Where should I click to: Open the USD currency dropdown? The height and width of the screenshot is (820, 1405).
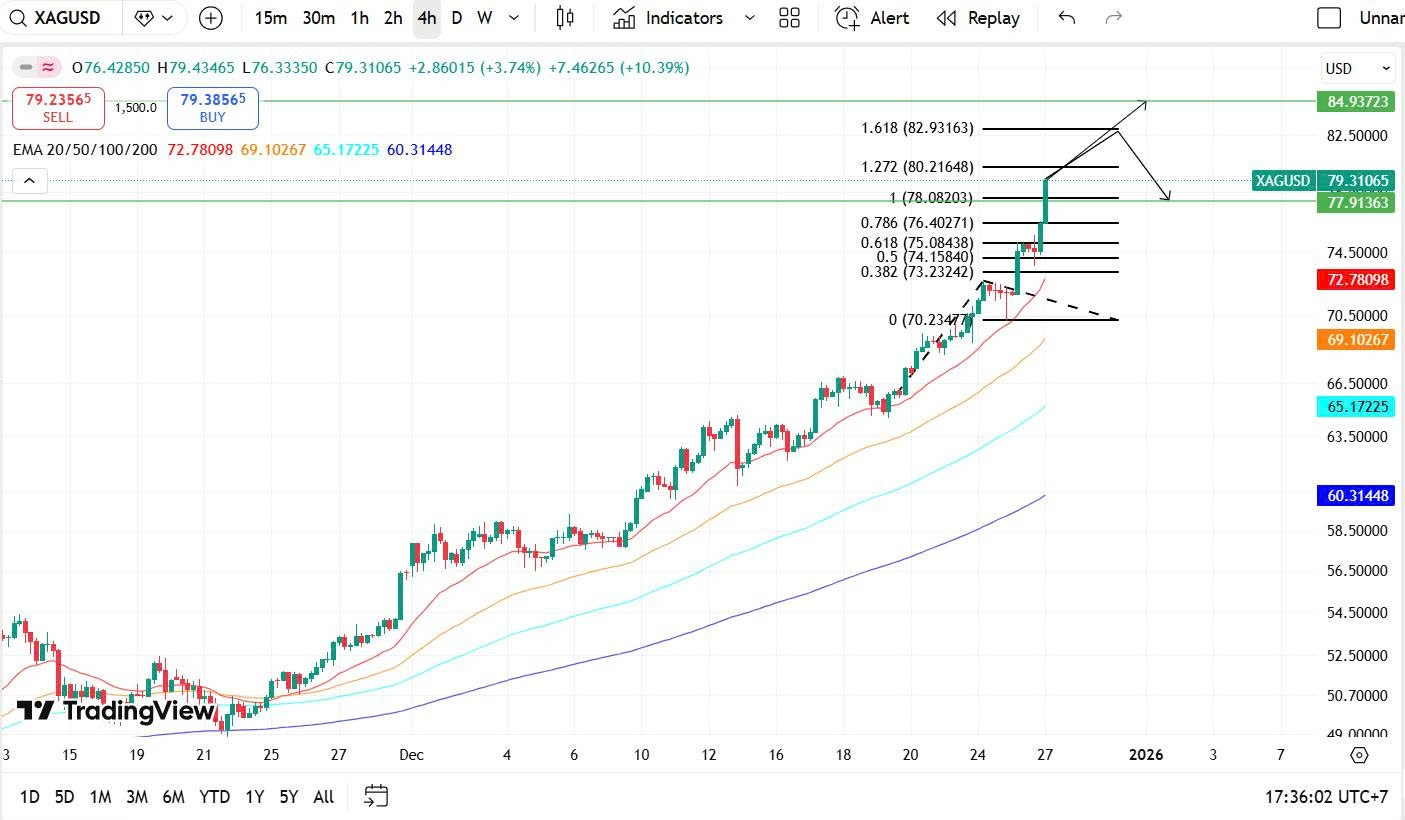pos(1358,69)
